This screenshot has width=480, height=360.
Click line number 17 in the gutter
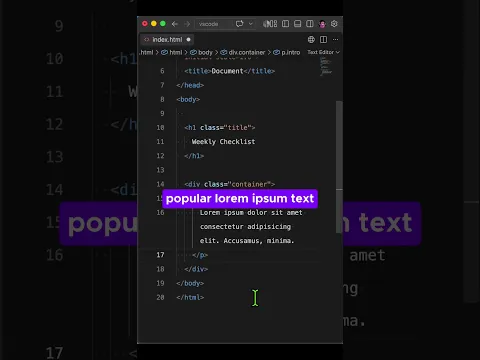160,255
